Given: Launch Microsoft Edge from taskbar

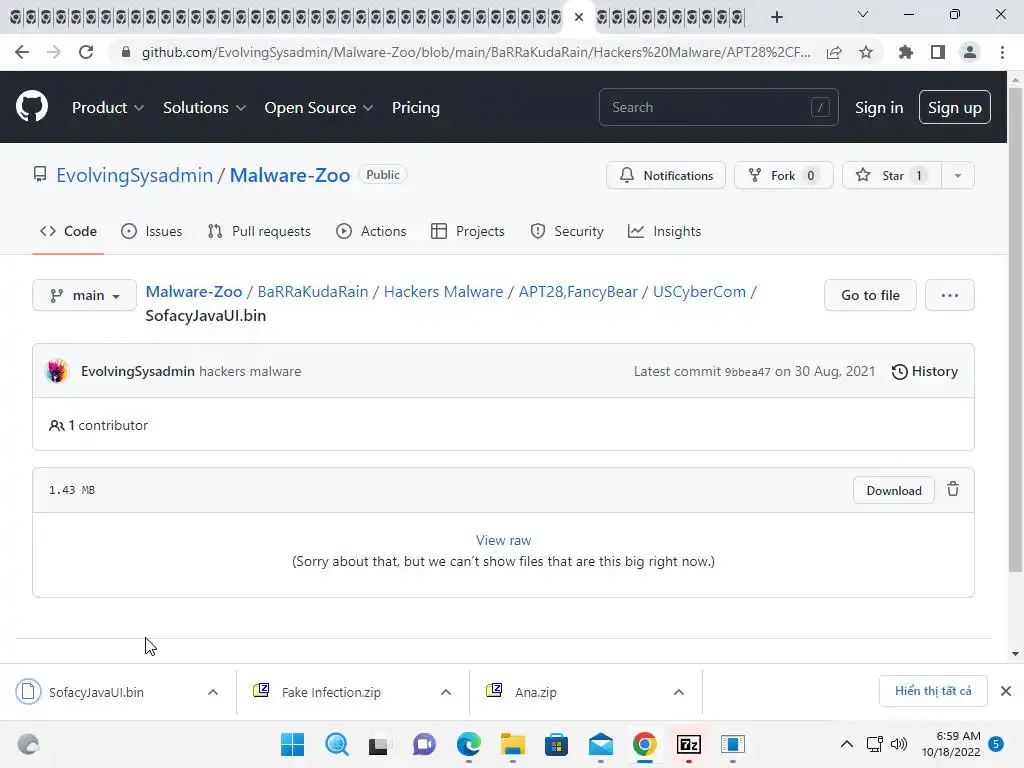Looking at the screenshot, I should [469, 744].
